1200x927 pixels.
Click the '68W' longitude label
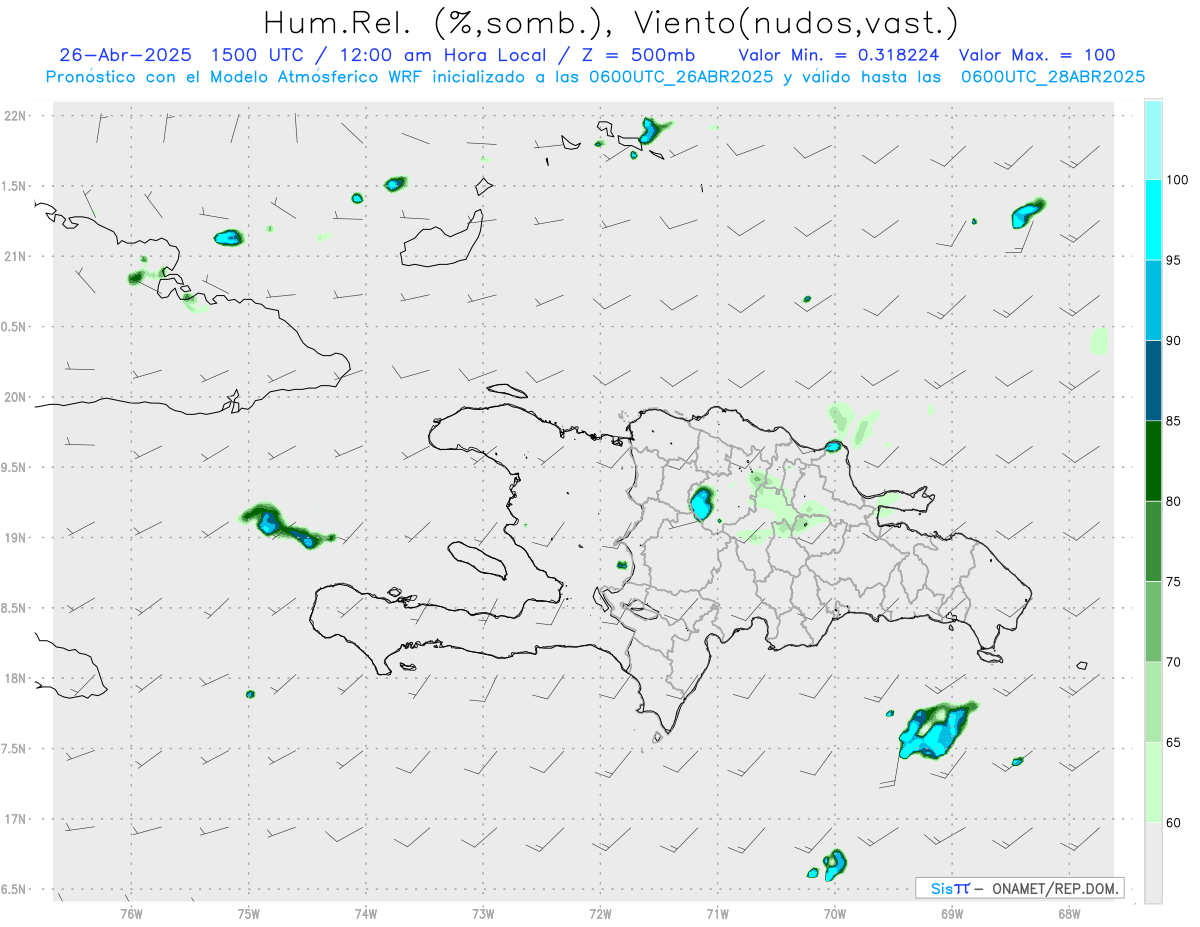(x=1069, y=913)
